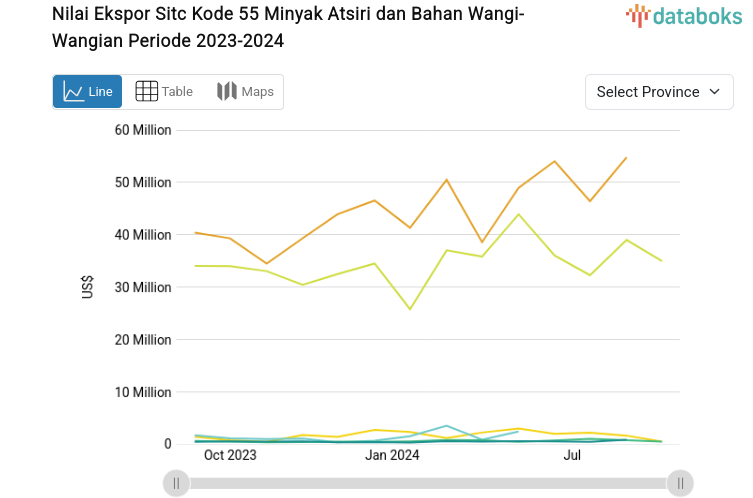Click the folded map icon
Image resolution: width=753 pixels, height=498 pixels.
[x=227, y=92]
